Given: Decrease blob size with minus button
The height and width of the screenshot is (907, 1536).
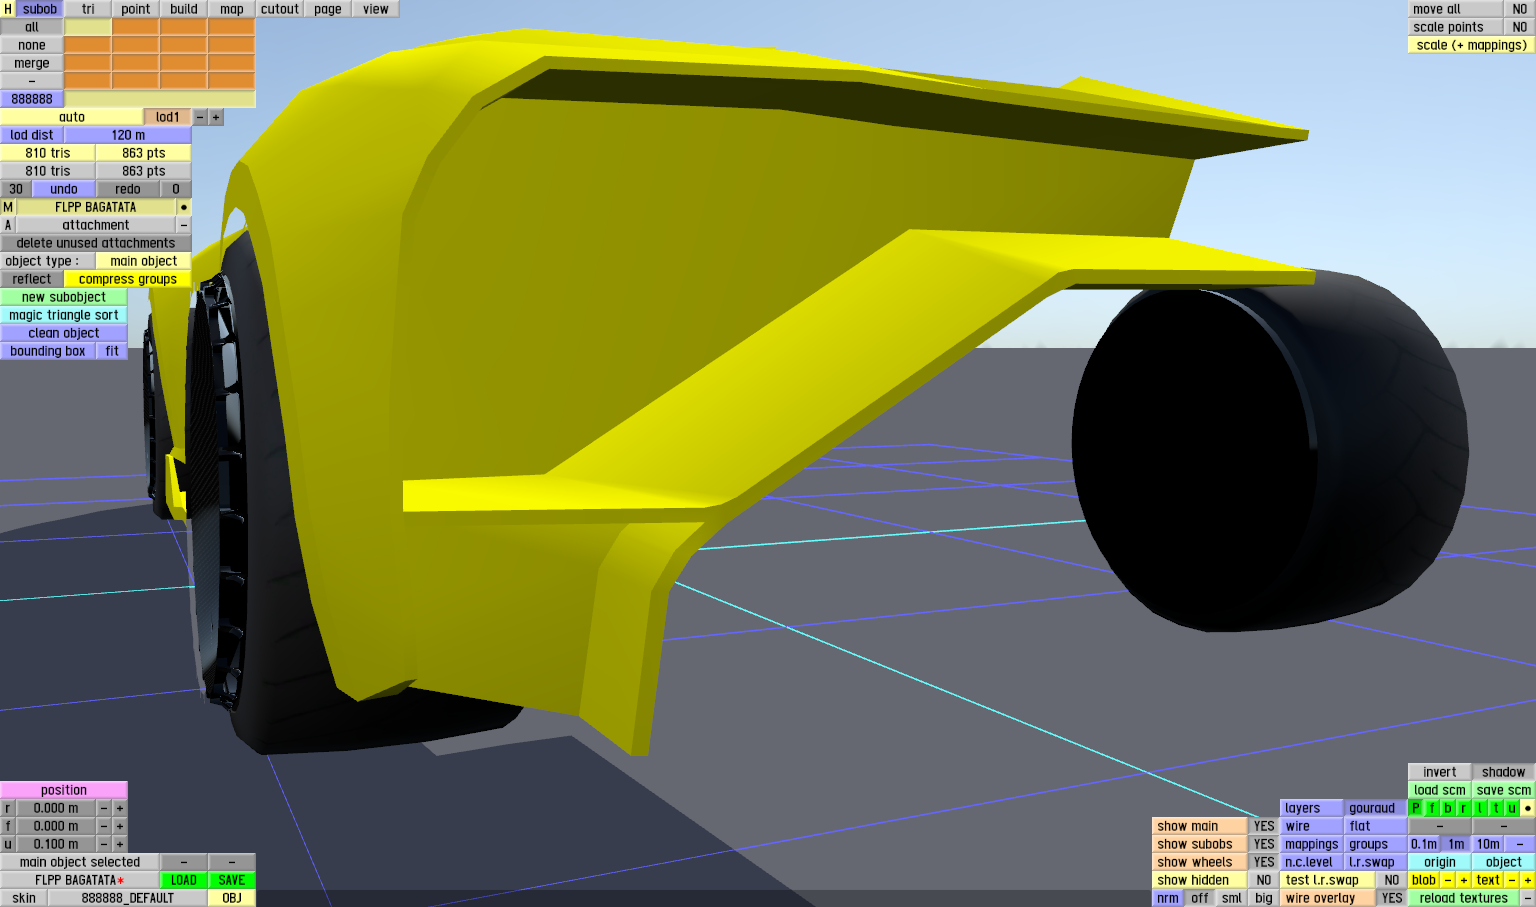Looking at the screenshot, I should click(1448, 880).
